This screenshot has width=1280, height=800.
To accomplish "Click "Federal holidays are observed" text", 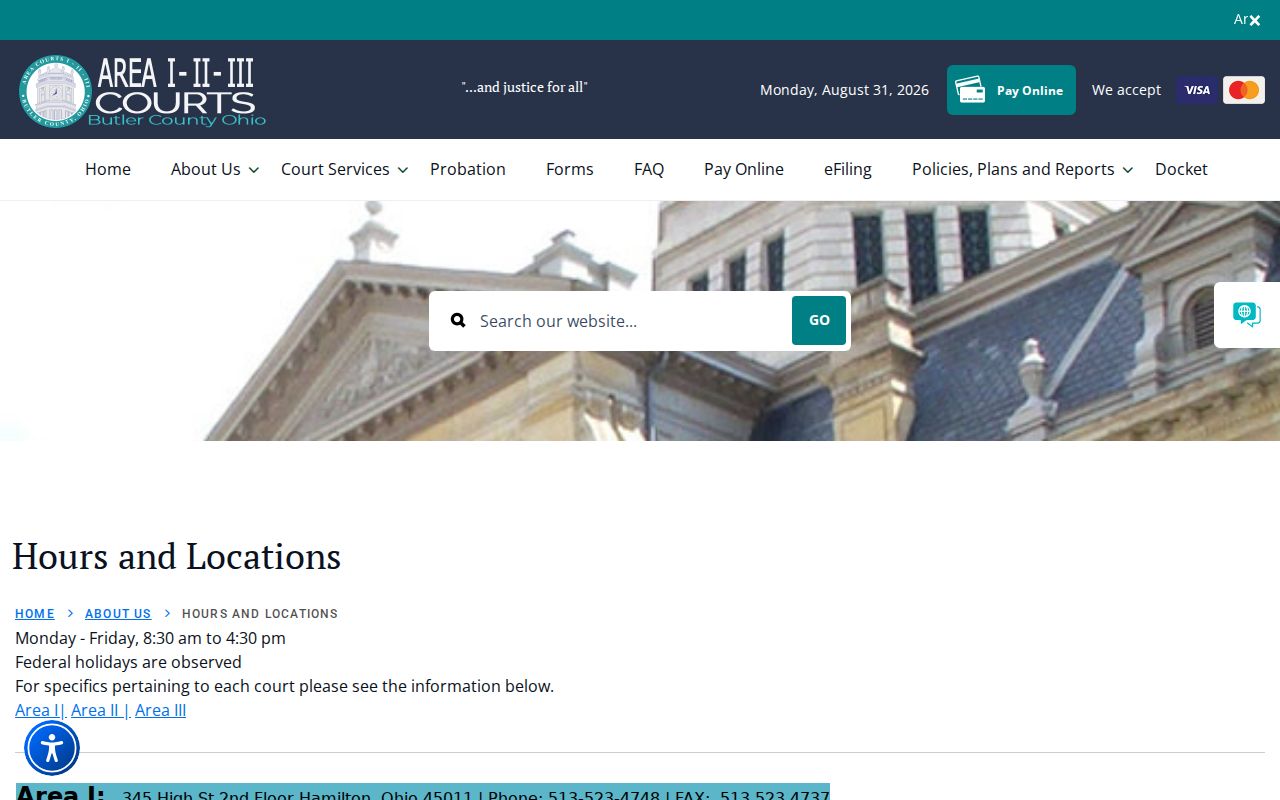I will 128,662.
